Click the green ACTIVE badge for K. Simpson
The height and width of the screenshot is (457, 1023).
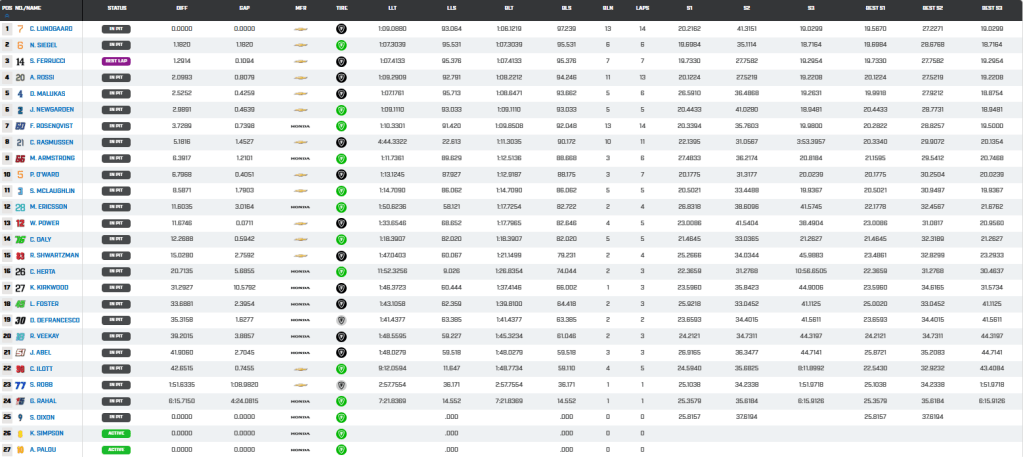[116, 433]
